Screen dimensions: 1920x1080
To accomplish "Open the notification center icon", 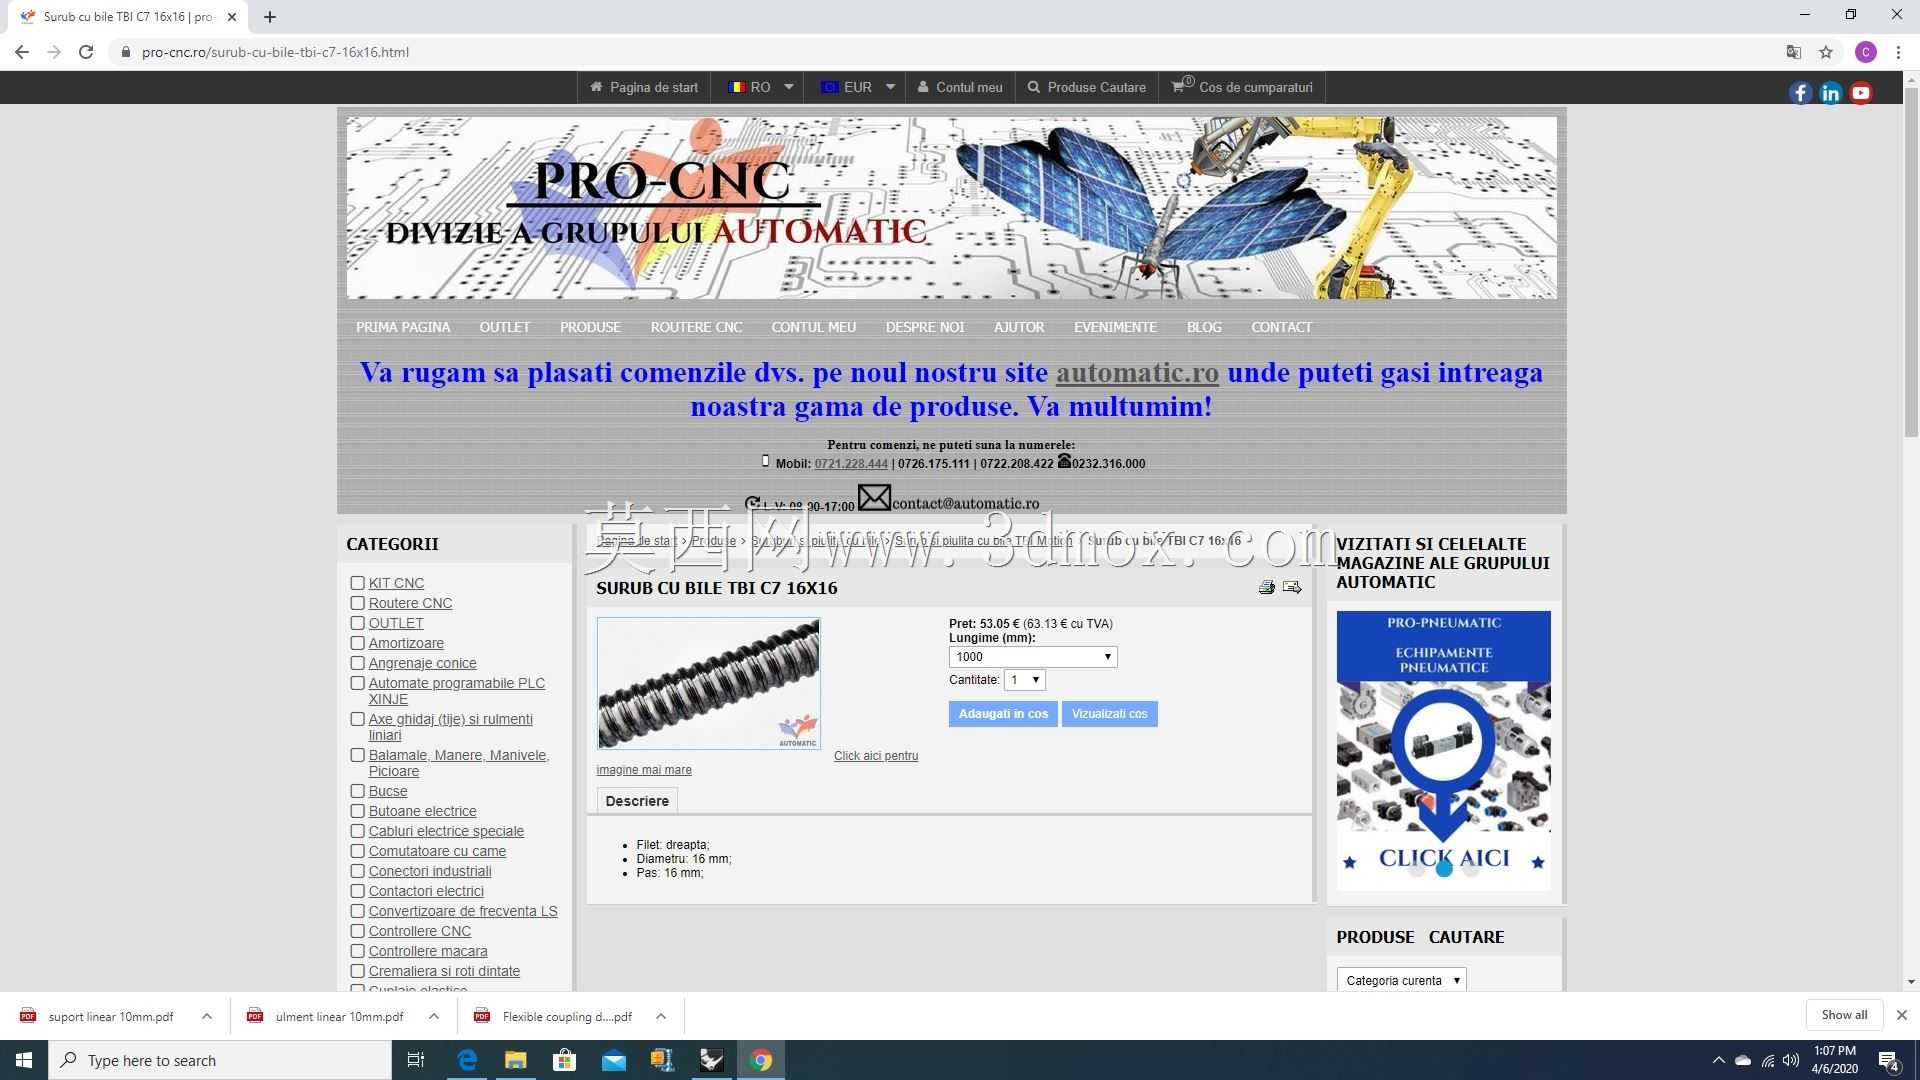I will tap(1888, 1060).
